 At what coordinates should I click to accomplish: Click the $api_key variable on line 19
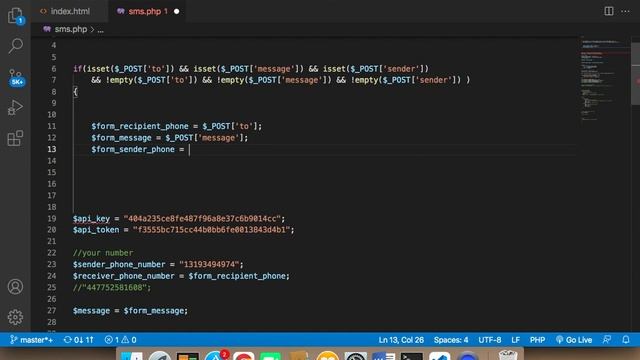(91, 219)
